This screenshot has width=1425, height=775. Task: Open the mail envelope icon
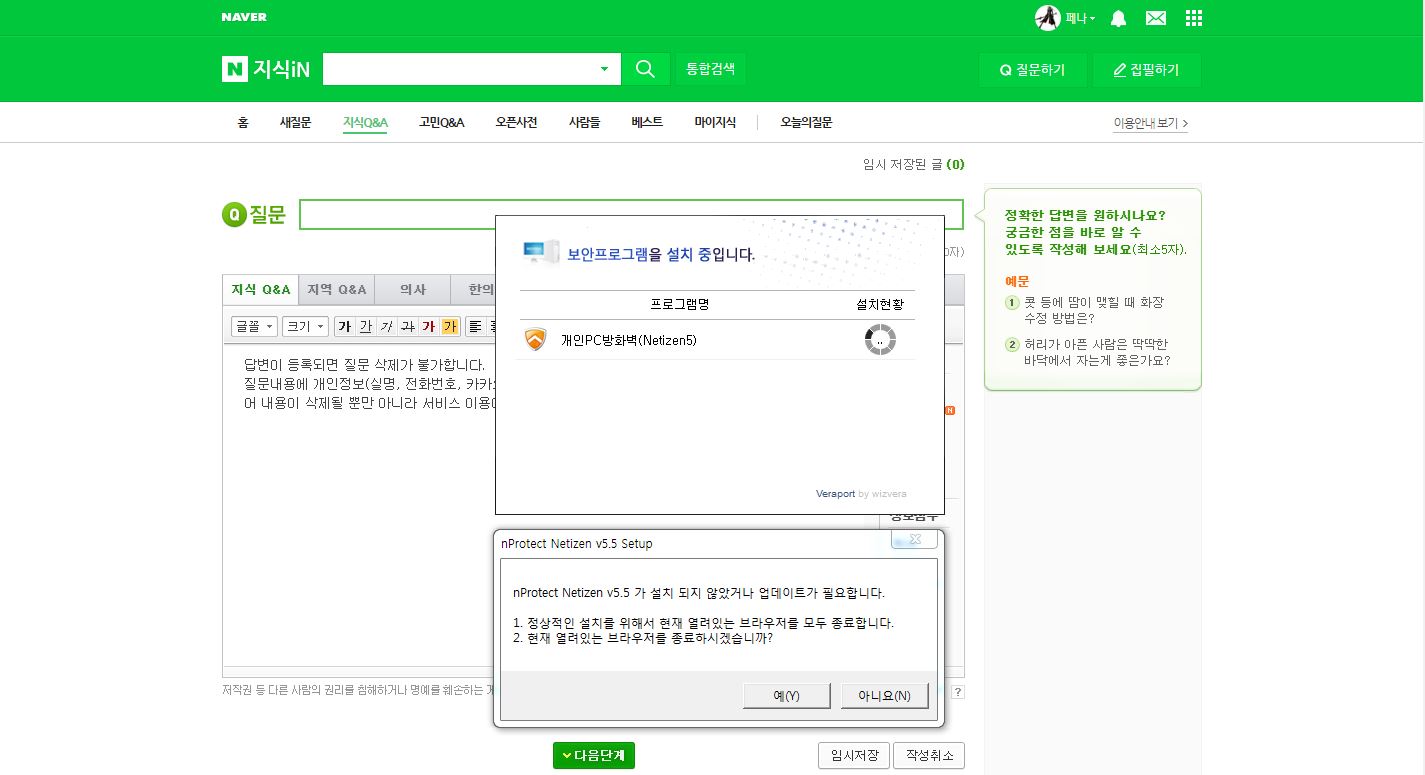click(x=1156, y=18)
